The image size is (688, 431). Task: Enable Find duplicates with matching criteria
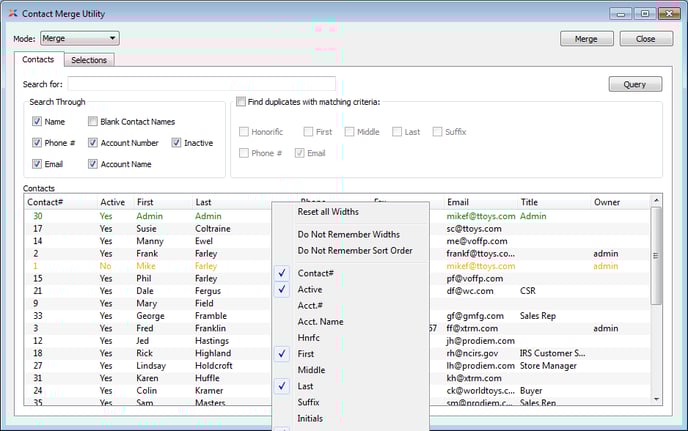pos(241,101)
